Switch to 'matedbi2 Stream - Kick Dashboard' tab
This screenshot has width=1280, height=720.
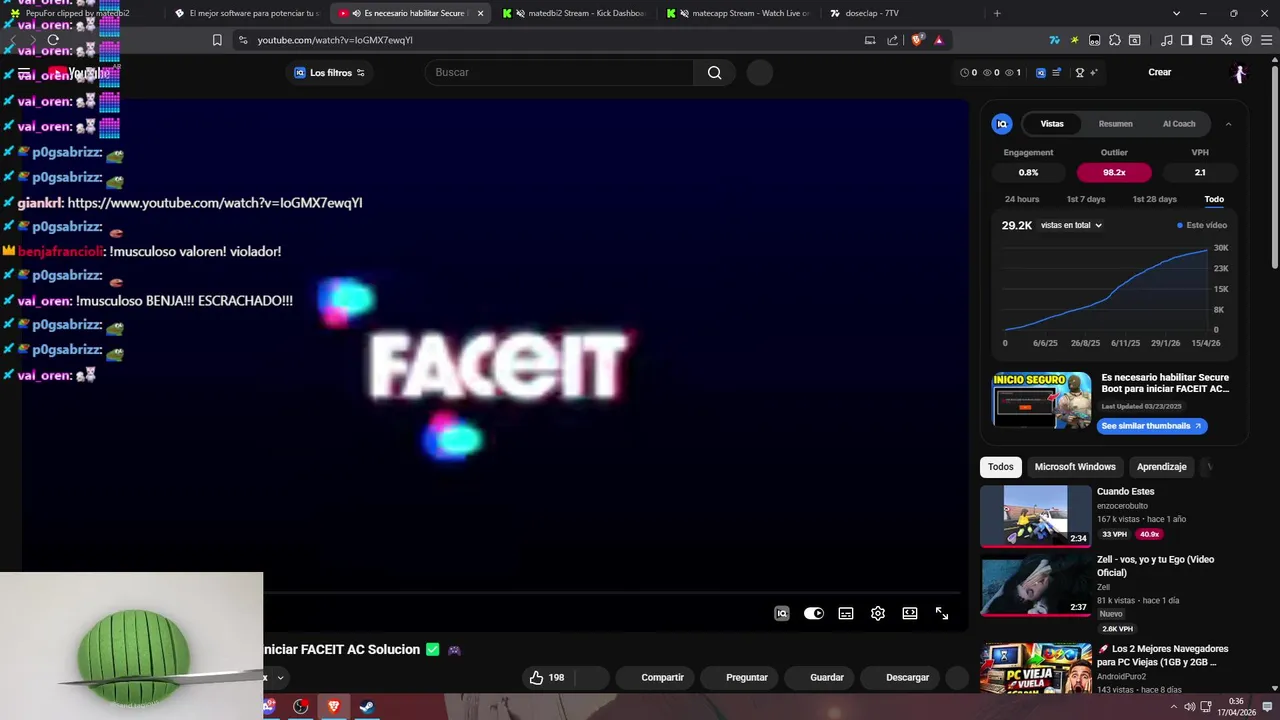coord(576,13)
